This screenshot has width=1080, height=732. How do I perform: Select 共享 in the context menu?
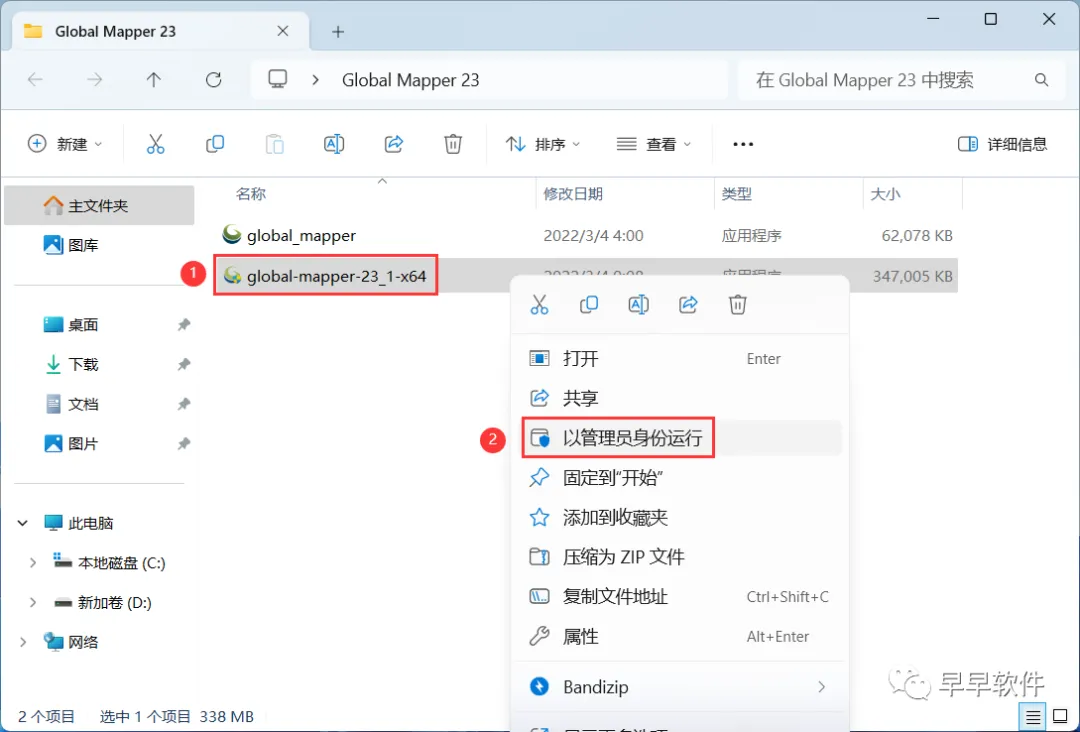pyautogui.click(x=680, y=398)
